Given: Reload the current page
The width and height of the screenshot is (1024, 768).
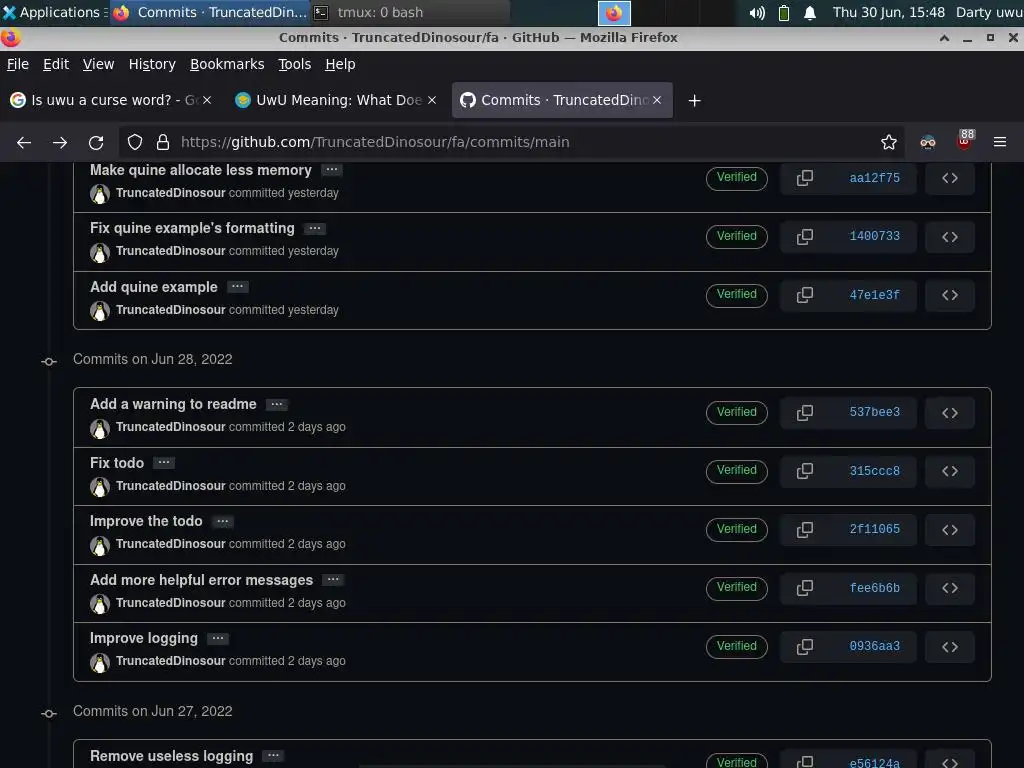Looking at the screenshot, I should point(96,142).
